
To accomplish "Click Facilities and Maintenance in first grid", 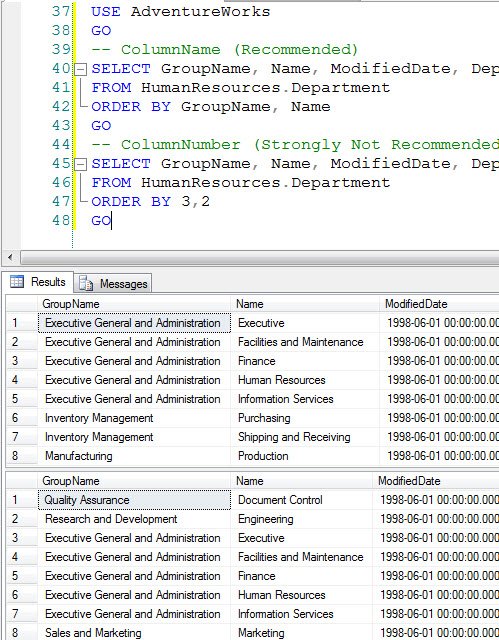I will [x=305, y=342].
